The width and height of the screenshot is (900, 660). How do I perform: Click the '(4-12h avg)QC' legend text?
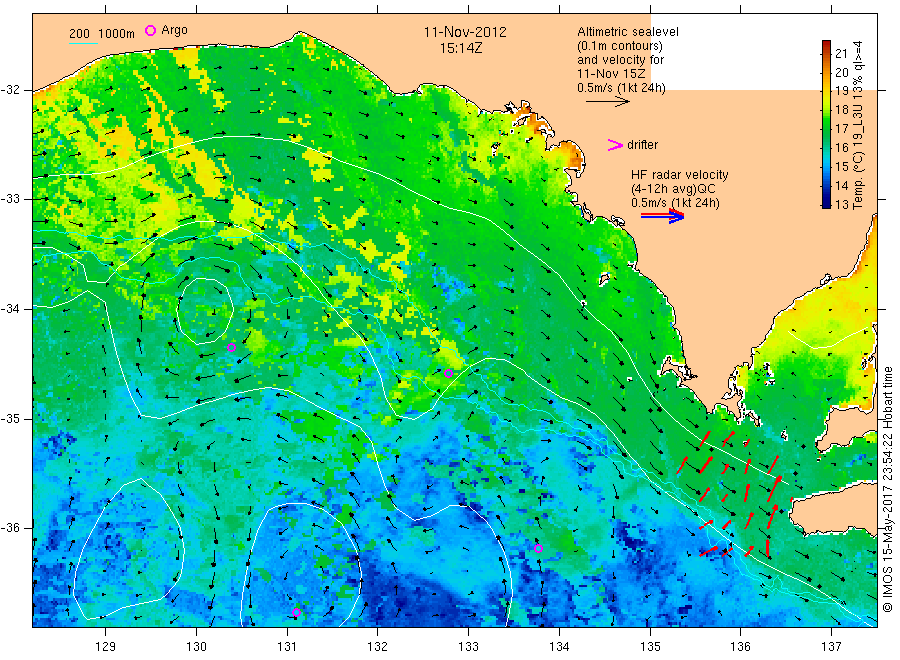673,189
